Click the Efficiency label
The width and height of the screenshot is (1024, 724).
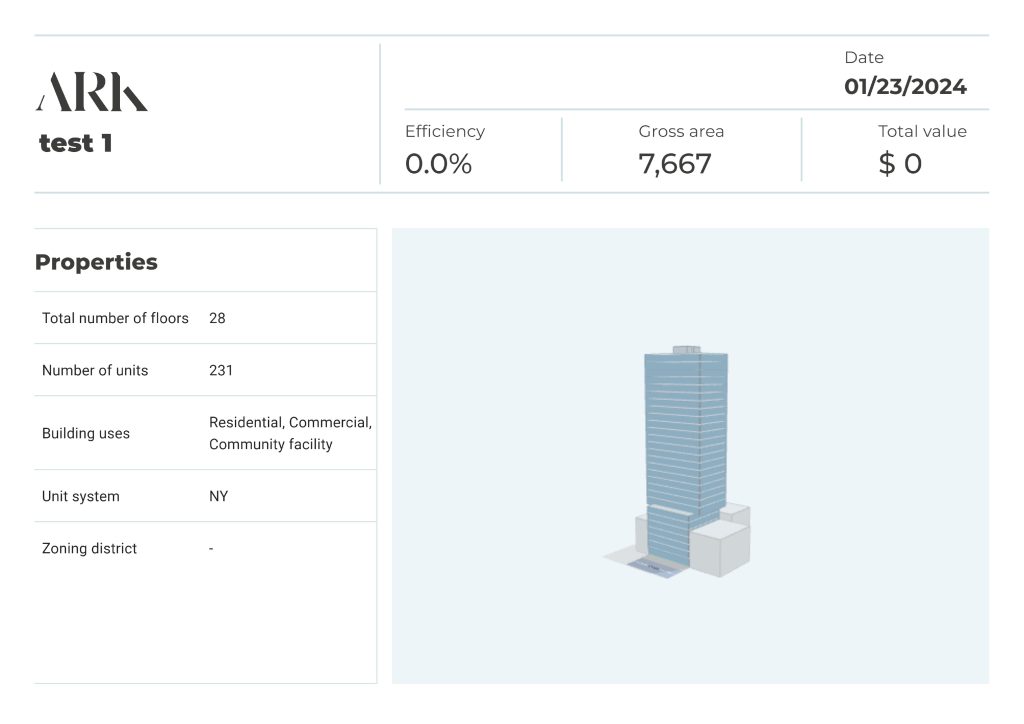coord(444,131)
